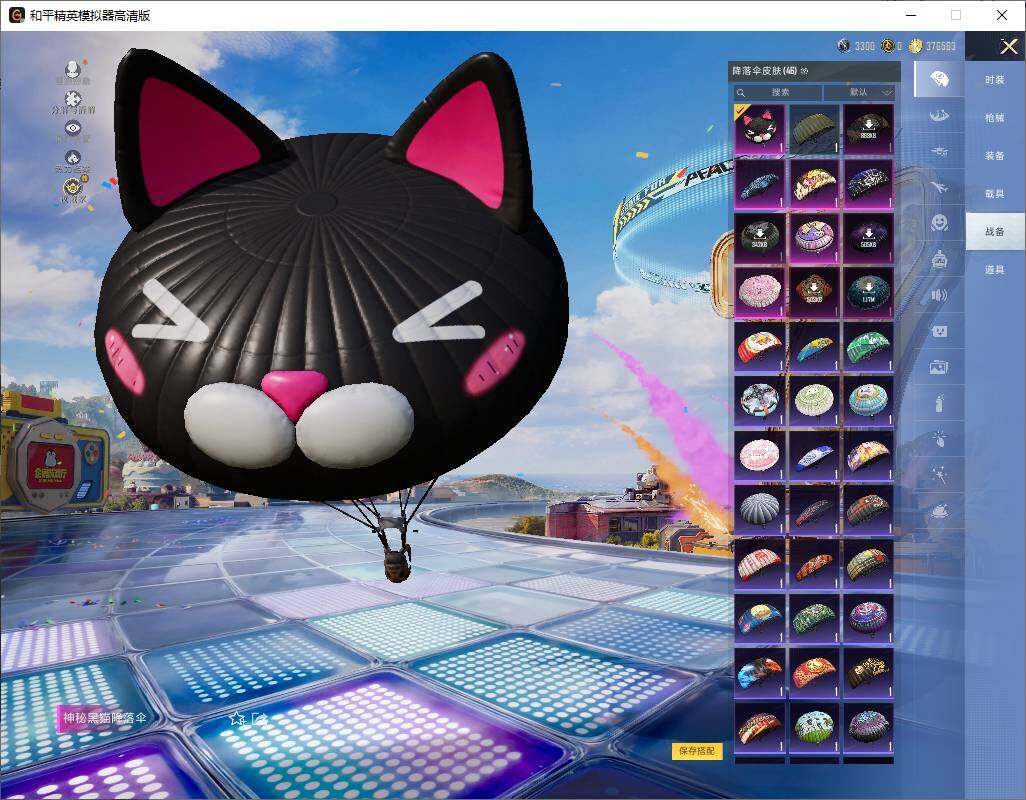Screen dimensions: 1026x800
Task: Open the 默认 sort dropdown
Action: (x=858, y=92)
